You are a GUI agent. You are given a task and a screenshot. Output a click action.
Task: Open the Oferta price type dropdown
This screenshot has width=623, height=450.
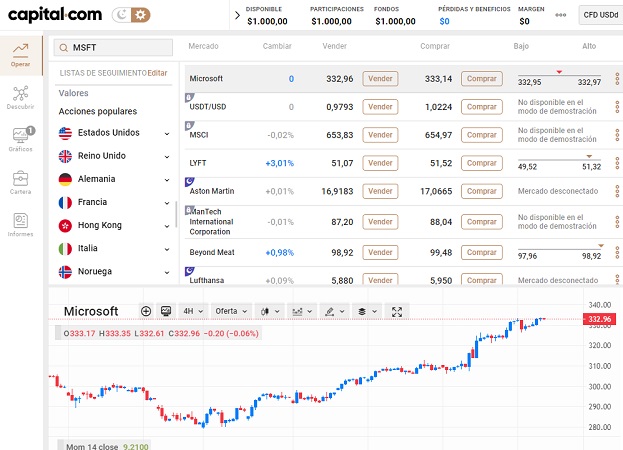231,311
